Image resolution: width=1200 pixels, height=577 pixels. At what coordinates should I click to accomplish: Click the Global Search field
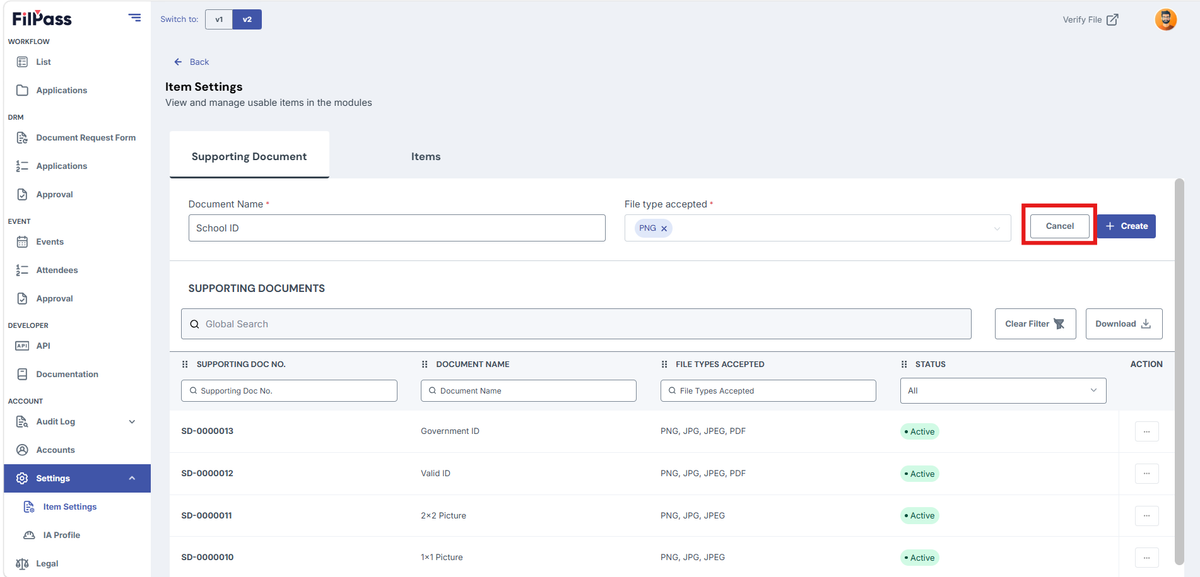click(576, 324)
